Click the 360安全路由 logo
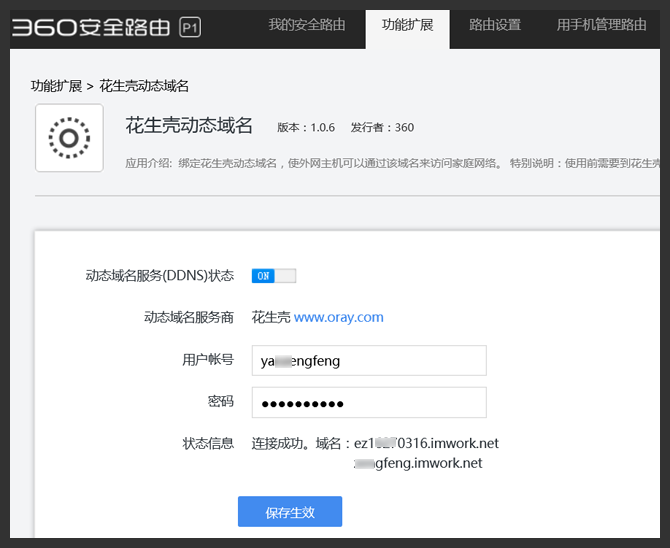The image size is (670, 548). [91, 28]
